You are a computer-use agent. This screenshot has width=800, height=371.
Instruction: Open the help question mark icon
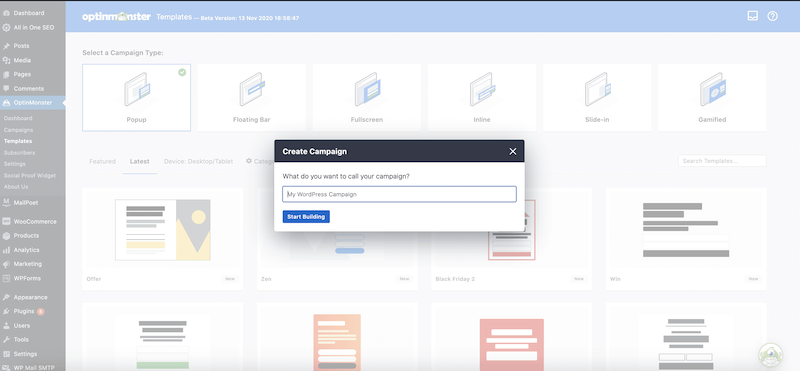click(772, 16)
